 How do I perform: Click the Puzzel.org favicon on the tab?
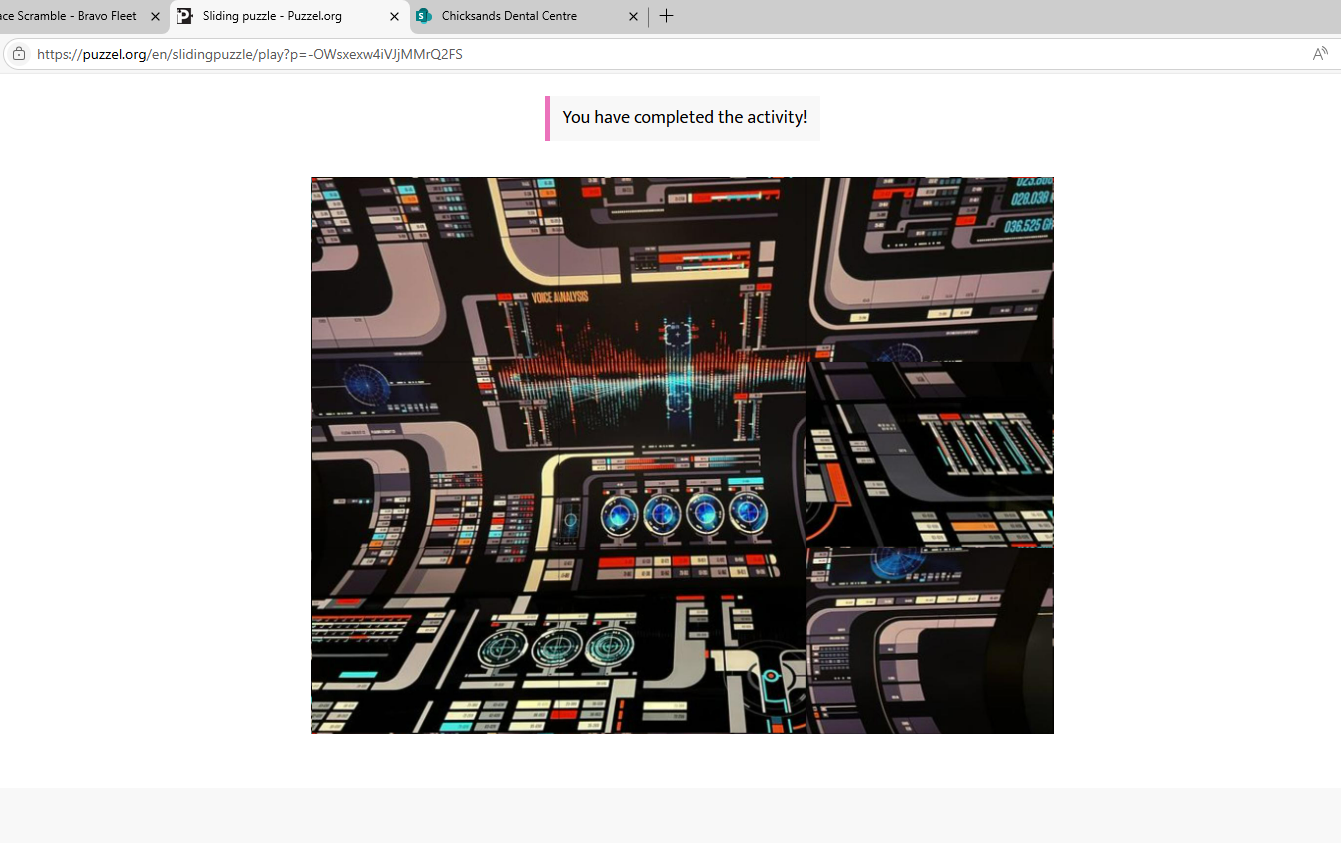click(185, 16)
